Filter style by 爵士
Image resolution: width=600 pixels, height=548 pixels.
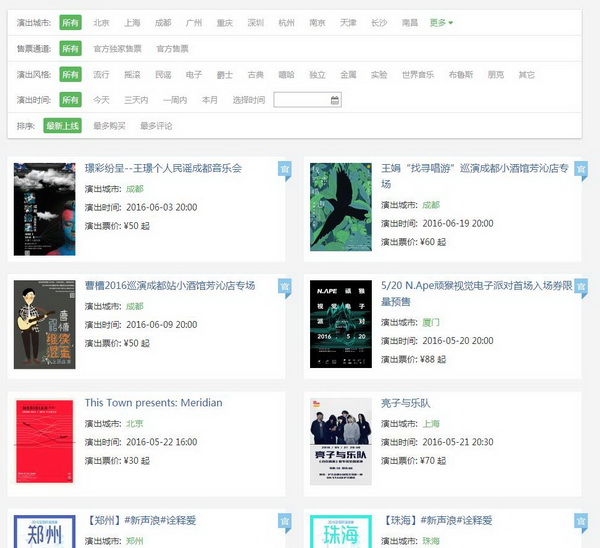coord(225,74)
